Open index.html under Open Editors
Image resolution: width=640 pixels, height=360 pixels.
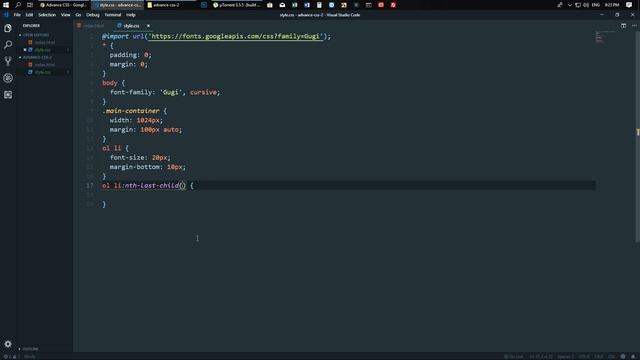pyautogui.click(x=44, y=42)
